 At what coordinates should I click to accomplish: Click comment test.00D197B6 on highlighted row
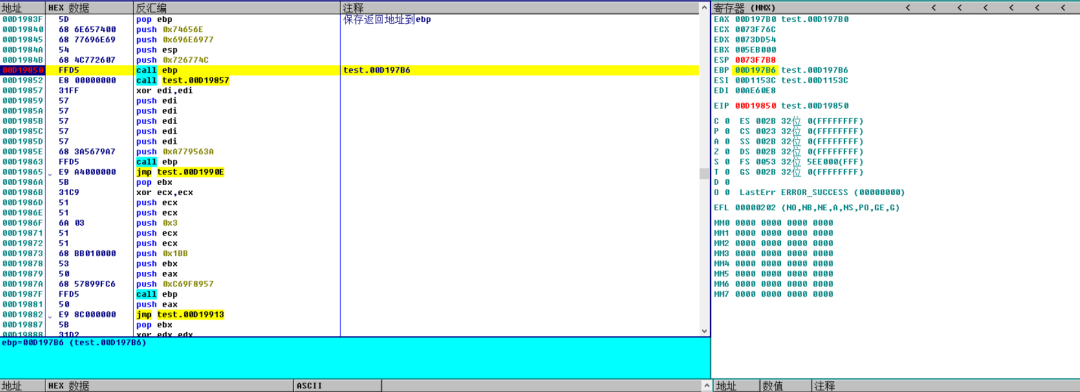point(376,70)
